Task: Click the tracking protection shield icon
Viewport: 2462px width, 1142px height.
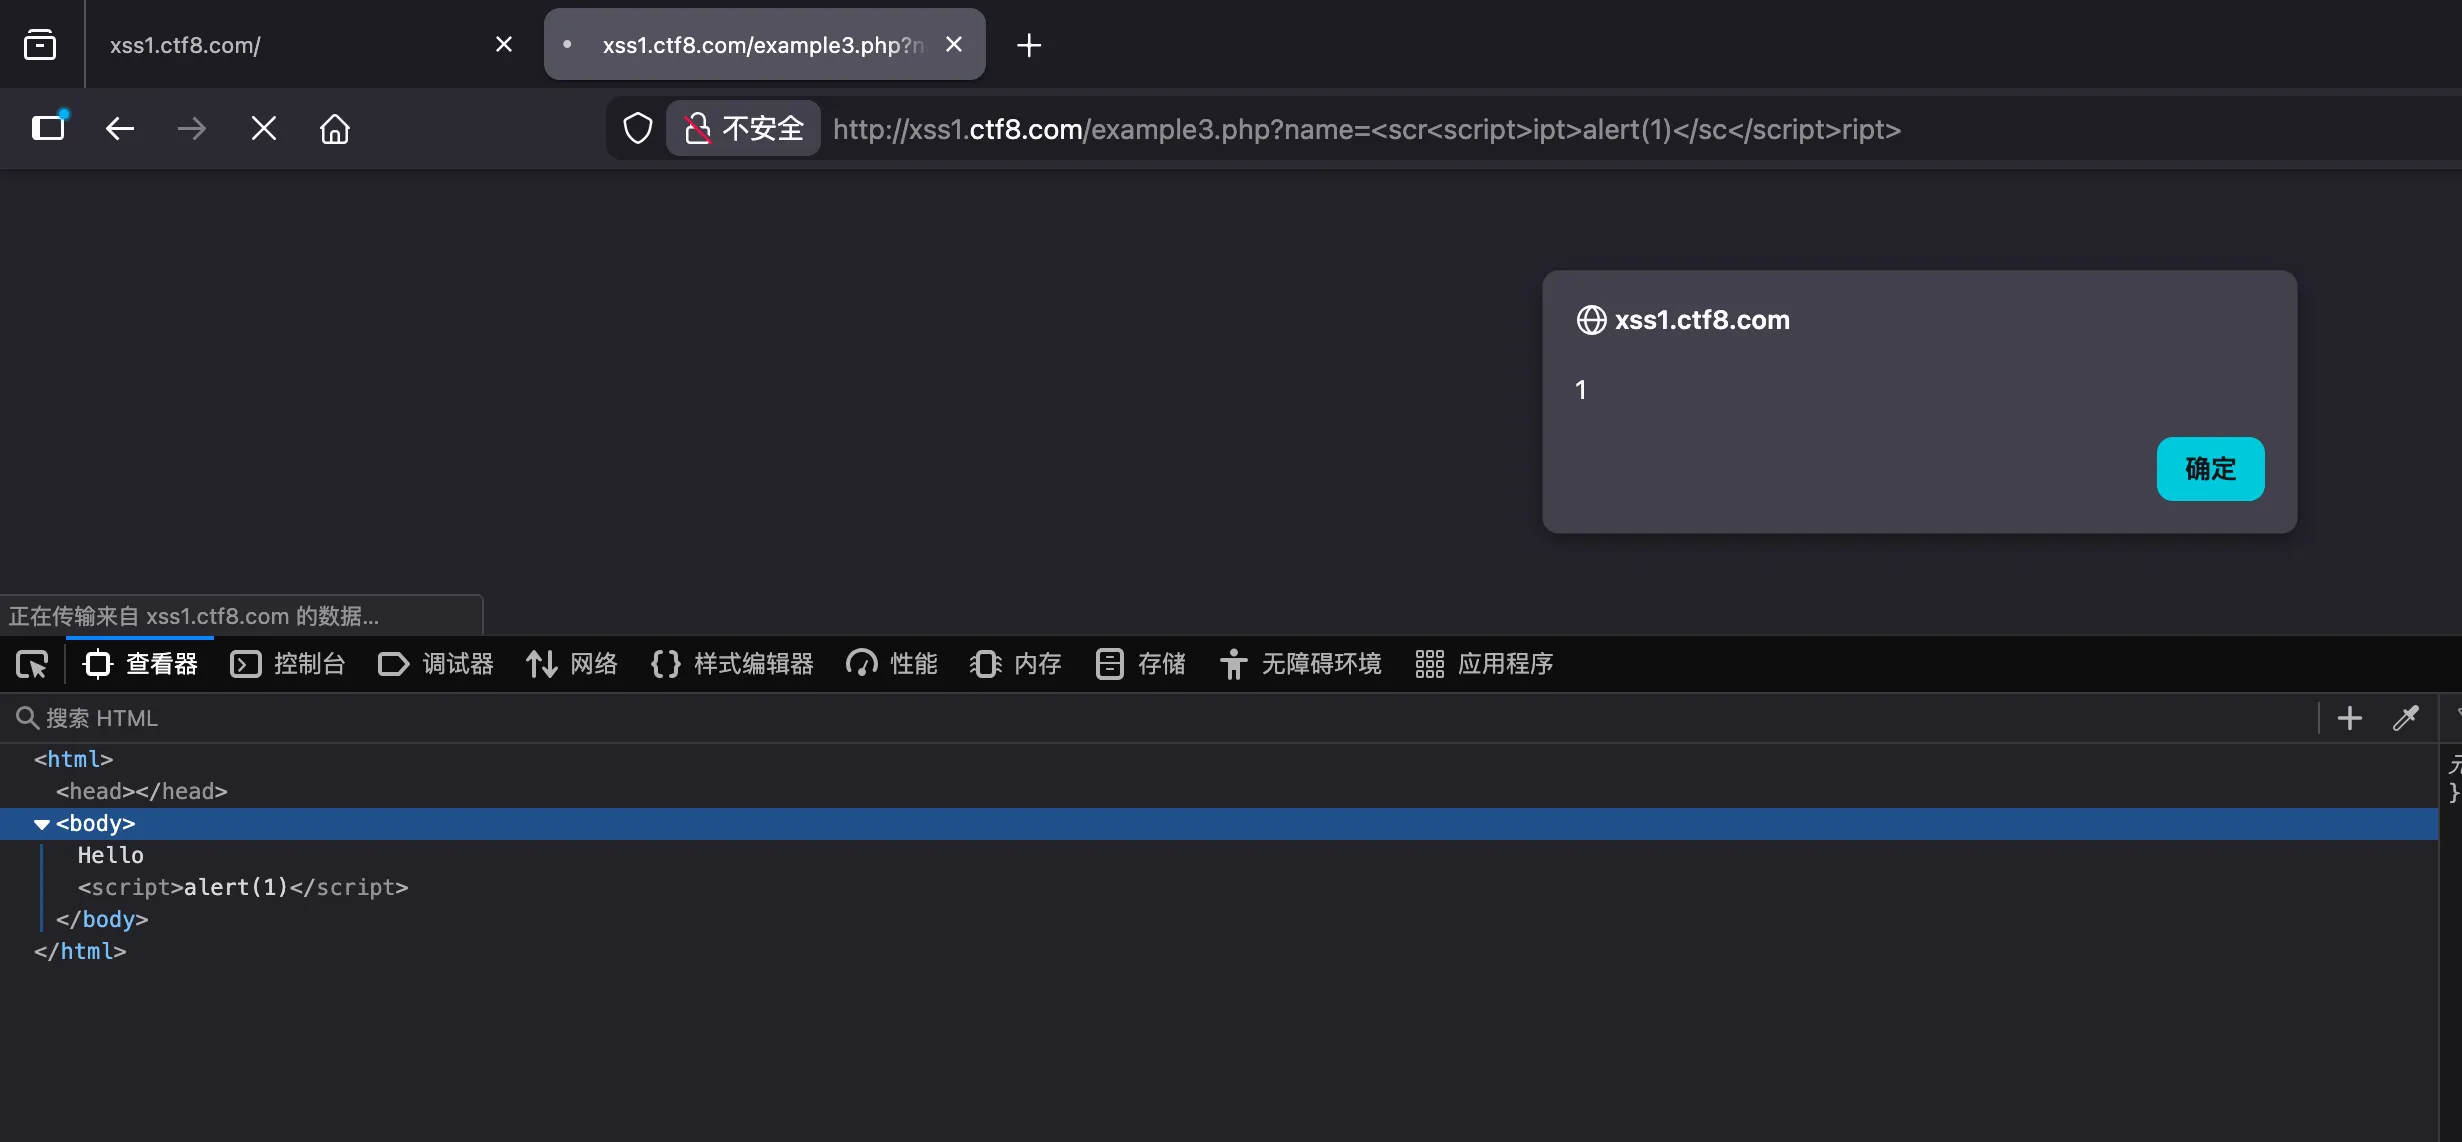Action: (x=638, y=129)
